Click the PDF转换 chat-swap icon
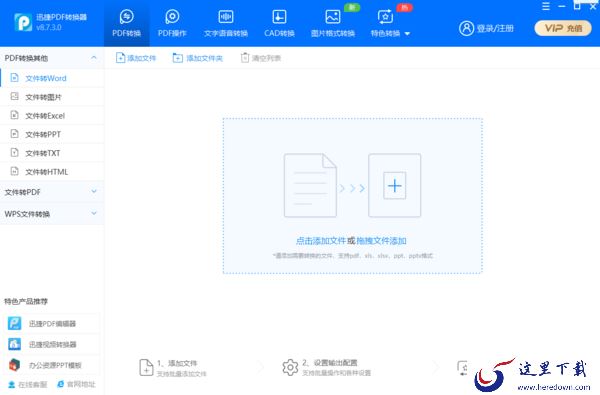Viewport: 600px width, 395px height. tap(127, 17)
